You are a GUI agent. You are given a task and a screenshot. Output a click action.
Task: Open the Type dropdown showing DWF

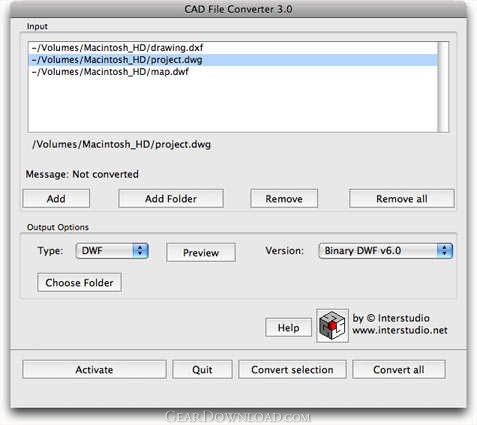click(x=112, y=251)
